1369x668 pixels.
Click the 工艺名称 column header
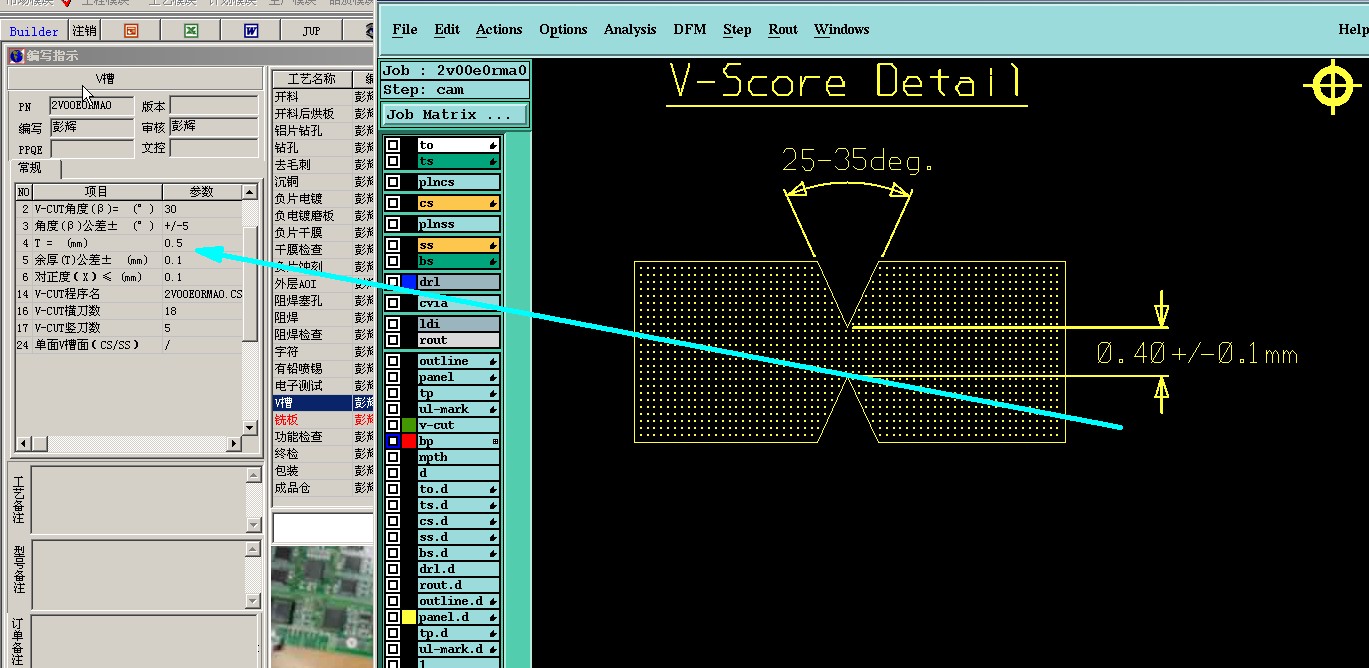[x=312, y=79]
